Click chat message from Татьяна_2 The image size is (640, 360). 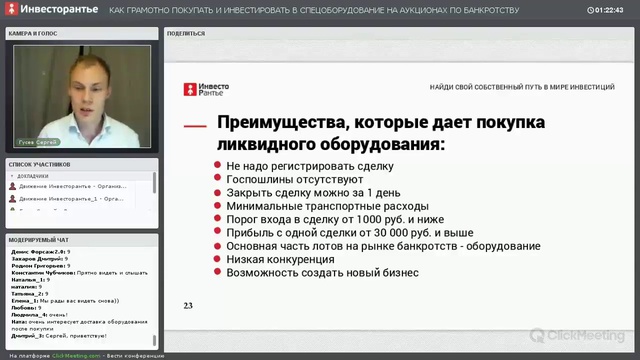pyautogui.click(x=30, y=294)
